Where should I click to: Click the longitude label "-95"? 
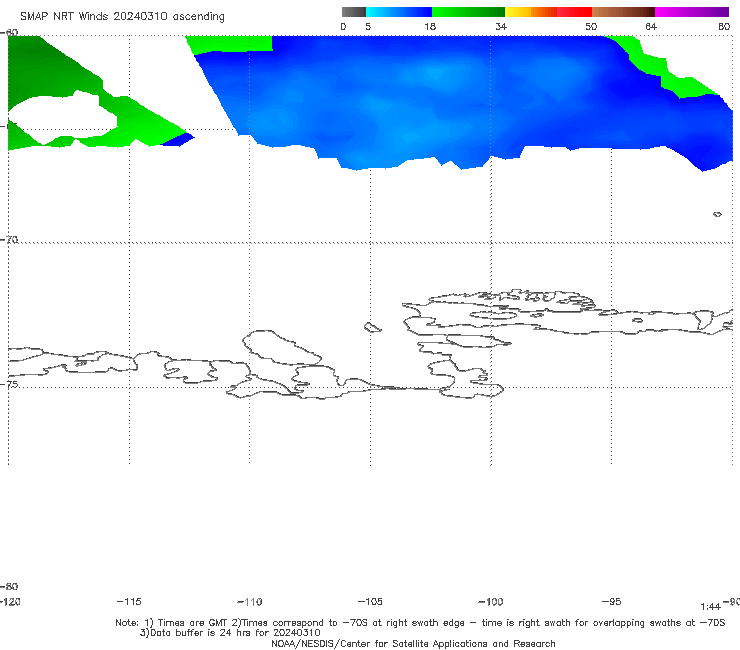click(x=611, y=601)
